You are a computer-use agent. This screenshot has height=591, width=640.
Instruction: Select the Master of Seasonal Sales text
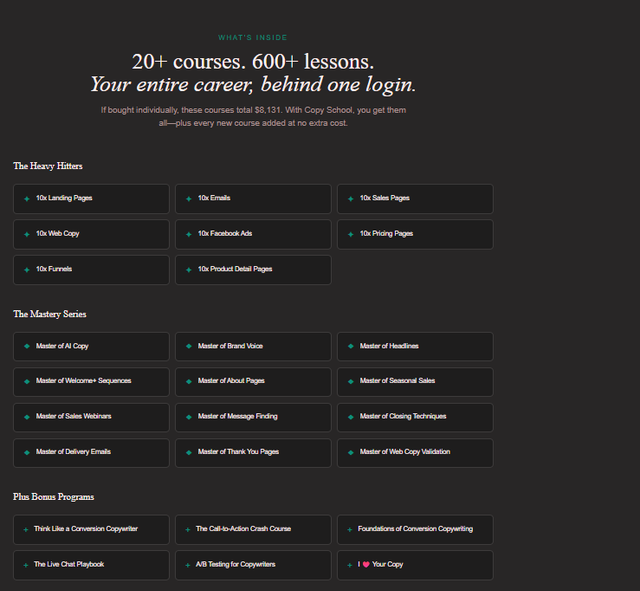coord(397,381)
